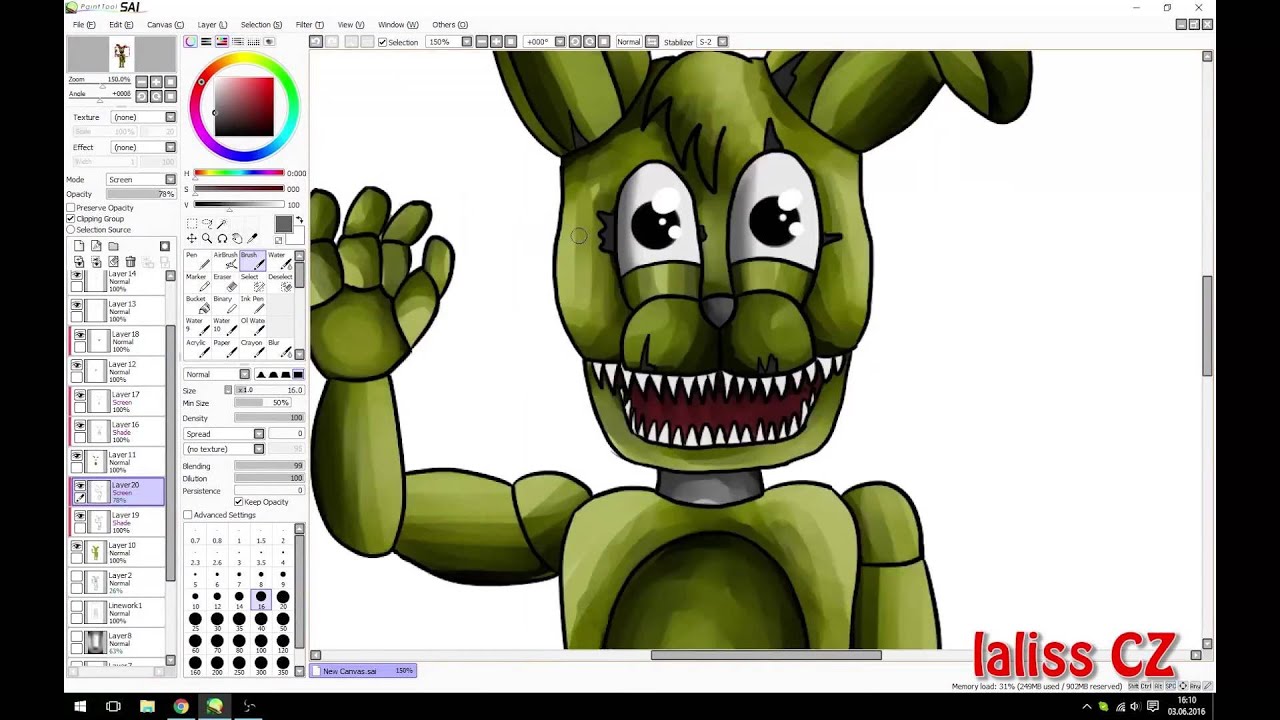
Task: Toggle the HSV slider panel icon
Action: click(x=222, y=42)
